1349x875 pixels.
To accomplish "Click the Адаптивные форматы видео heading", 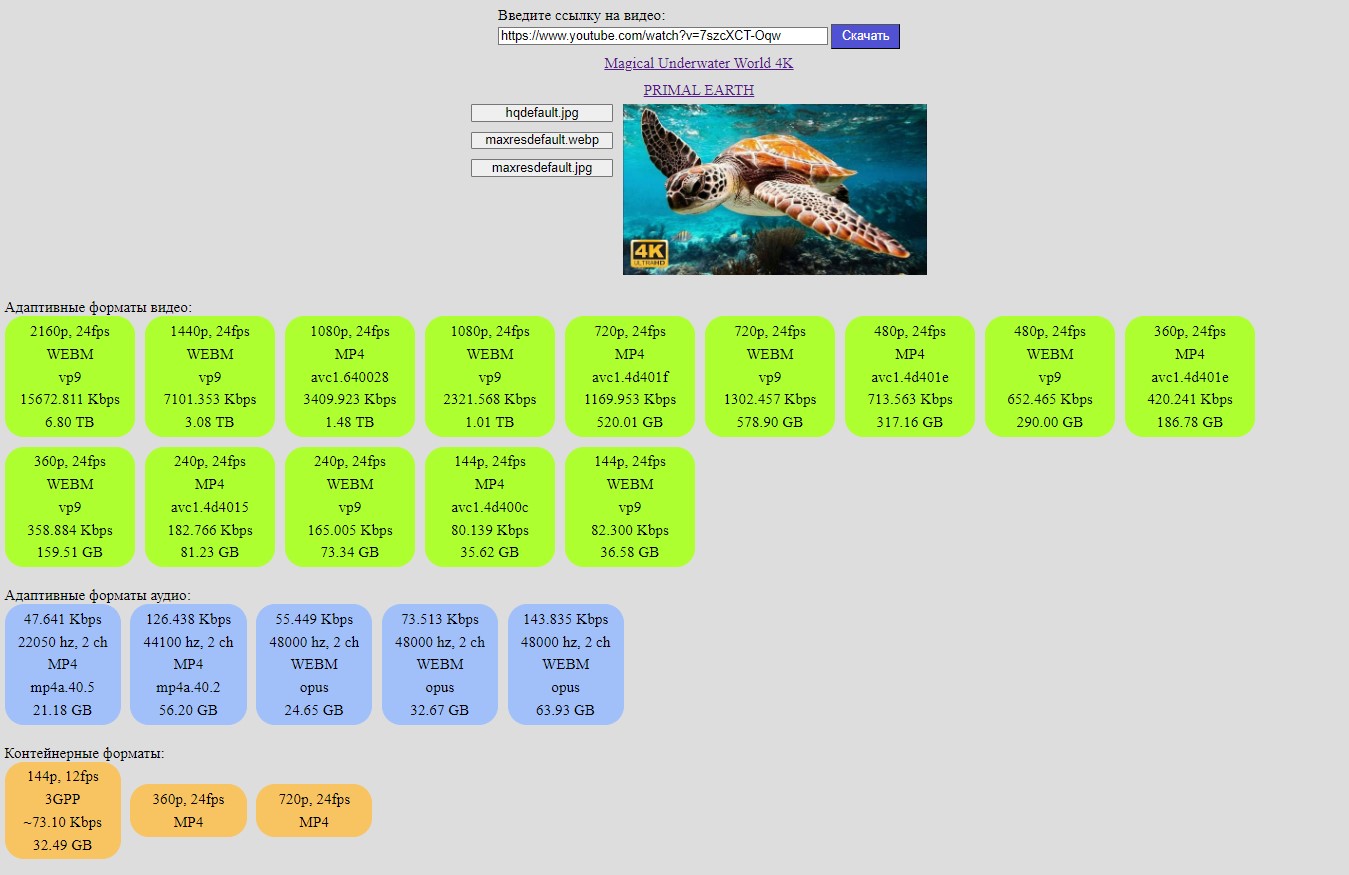I will [x=98, y=308].
